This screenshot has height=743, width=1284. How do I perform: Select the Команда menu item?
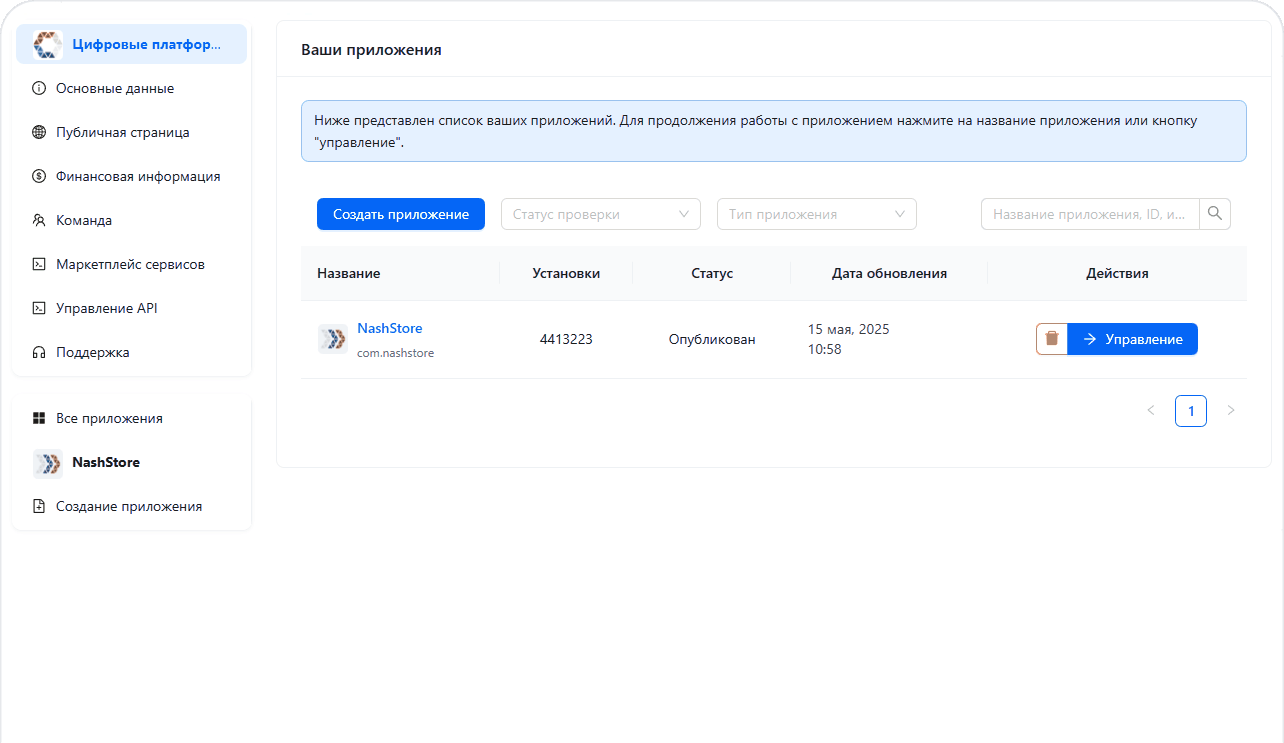click(x=131, y=220)
